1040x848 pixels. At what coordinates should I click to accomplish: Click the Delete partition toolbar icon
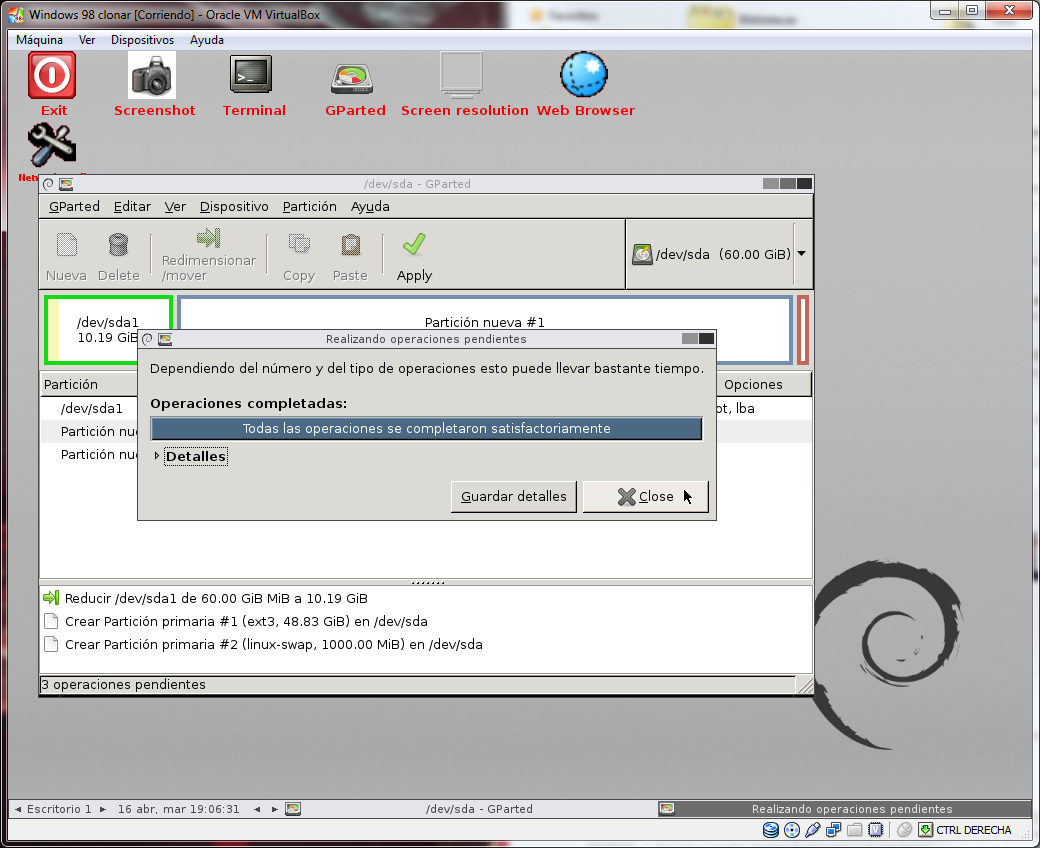pos(118,245)
